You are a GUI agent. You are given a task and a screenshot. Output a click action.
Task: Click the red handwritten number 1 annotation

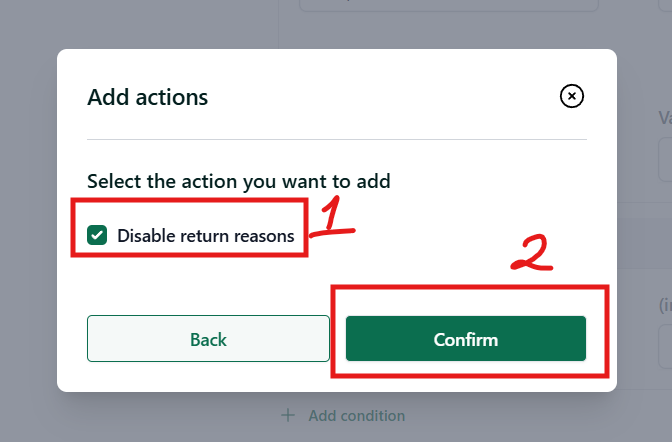[332, 216]
